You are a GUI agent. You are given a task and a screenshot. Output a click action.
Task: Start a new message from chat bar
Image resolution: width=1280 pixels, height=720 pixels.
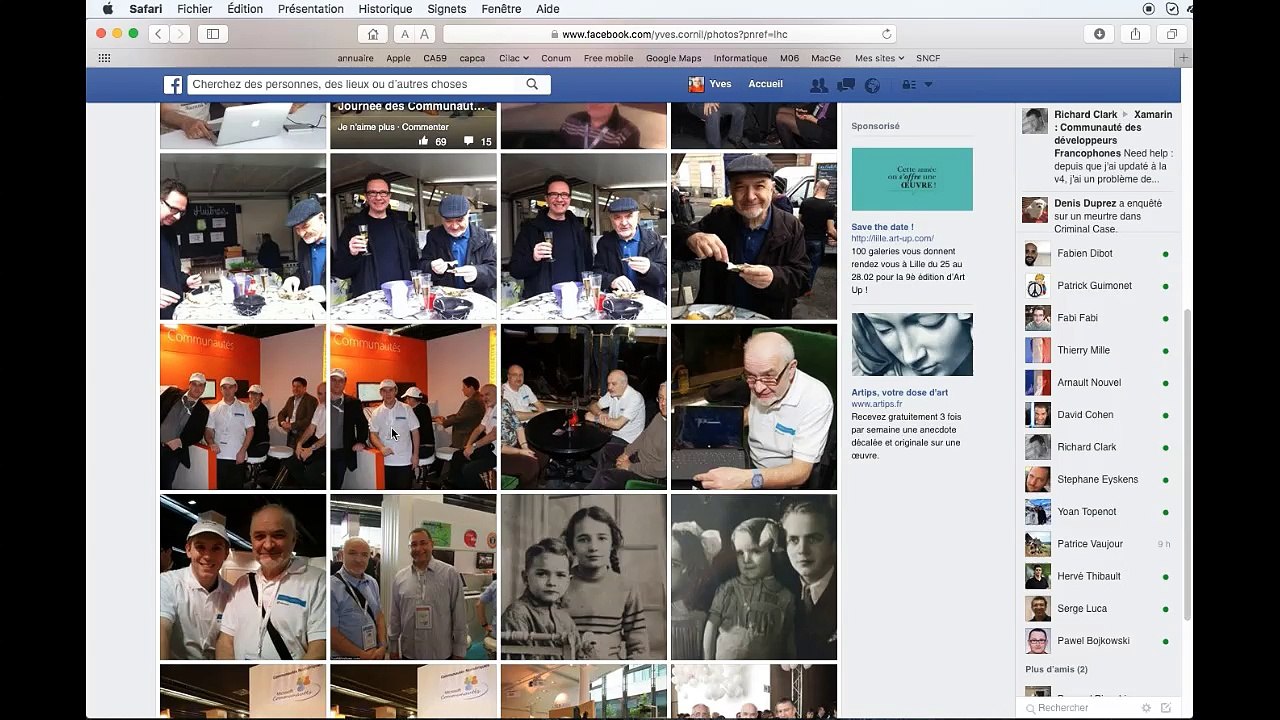coord(1165,708)
